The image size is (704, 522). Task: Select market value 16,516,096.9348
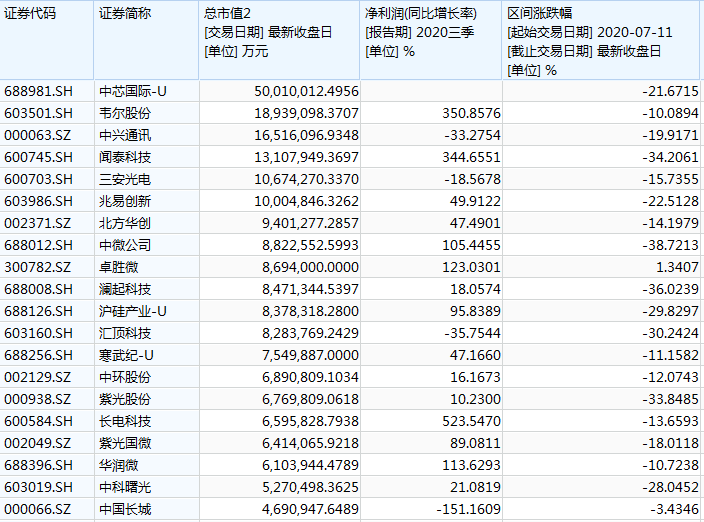click(306, 136)
